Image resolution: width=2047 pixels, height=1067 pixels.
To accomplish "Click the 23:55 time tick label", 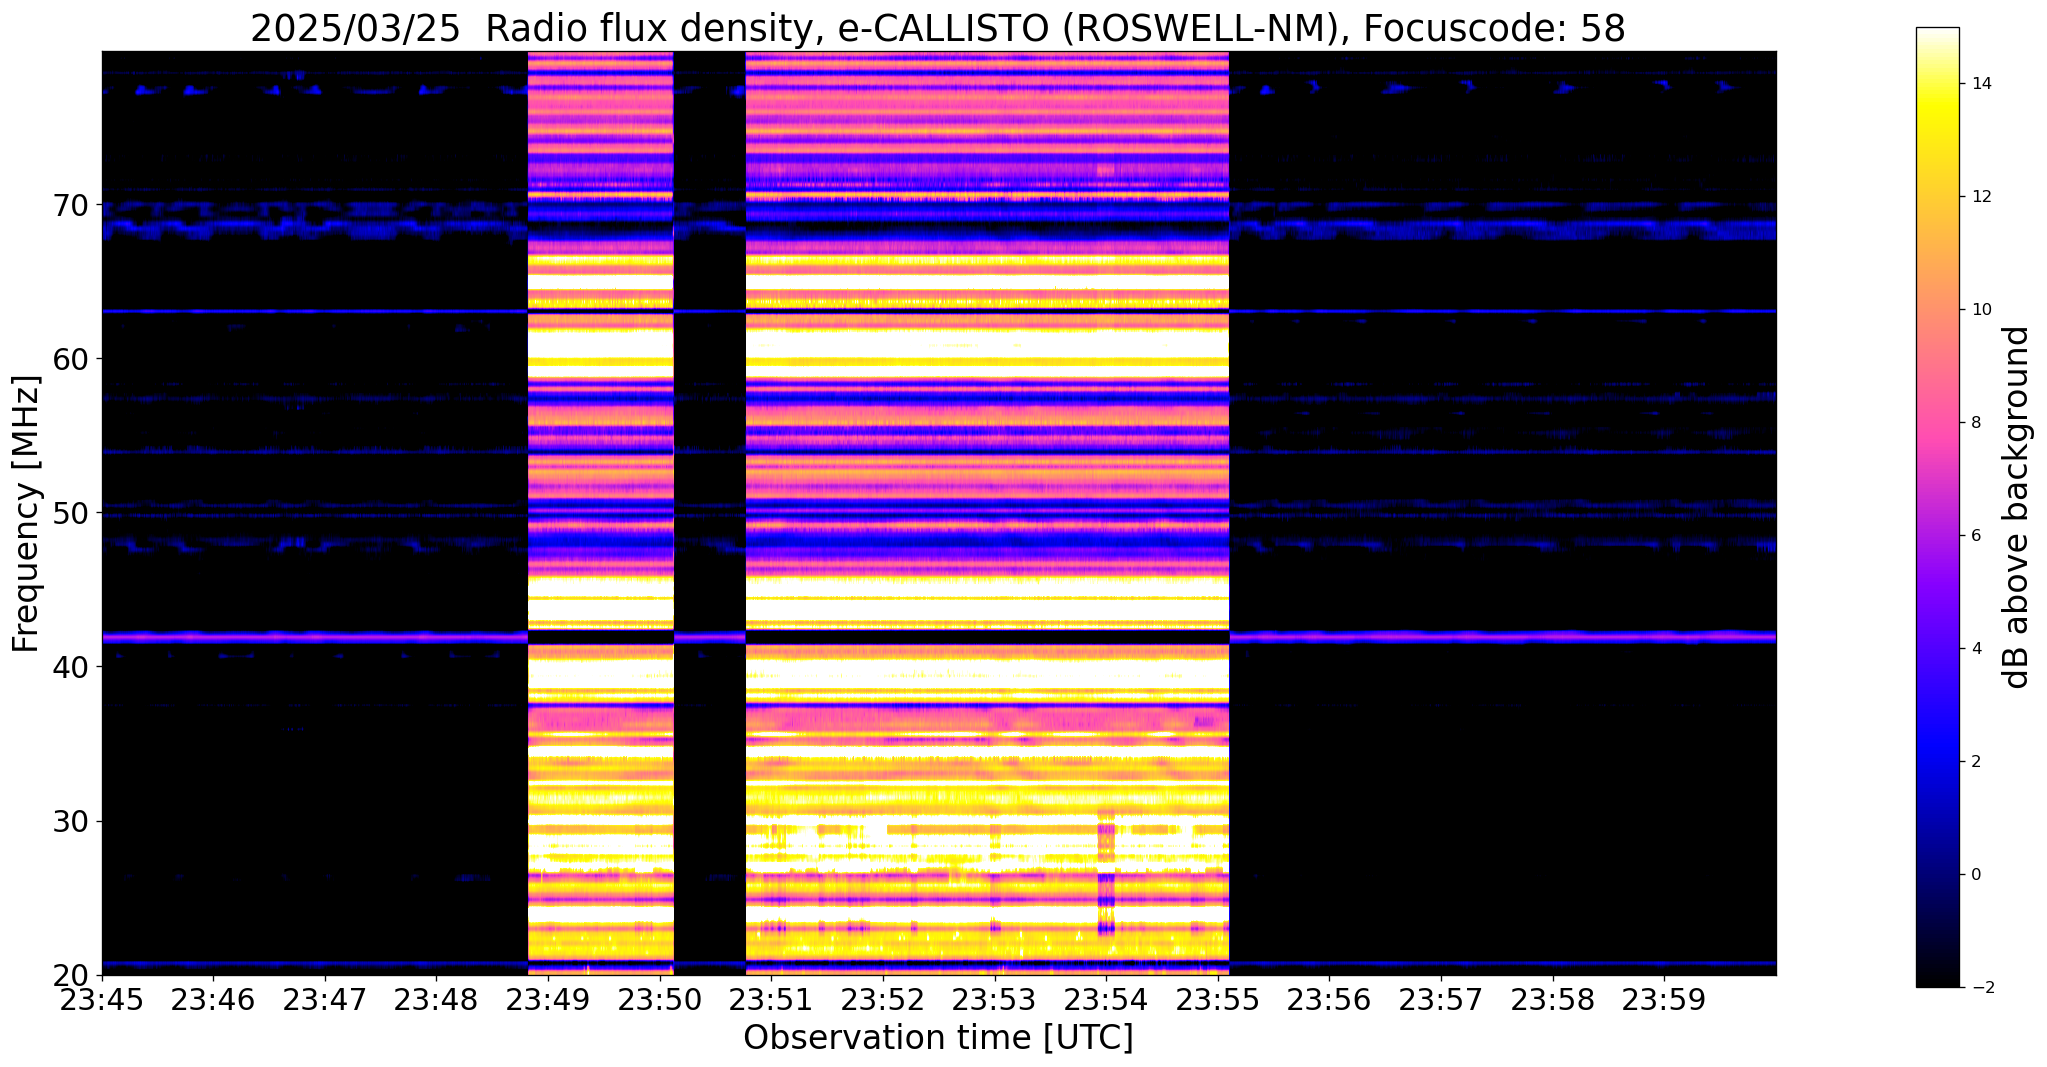I will tap(1217, 999).
